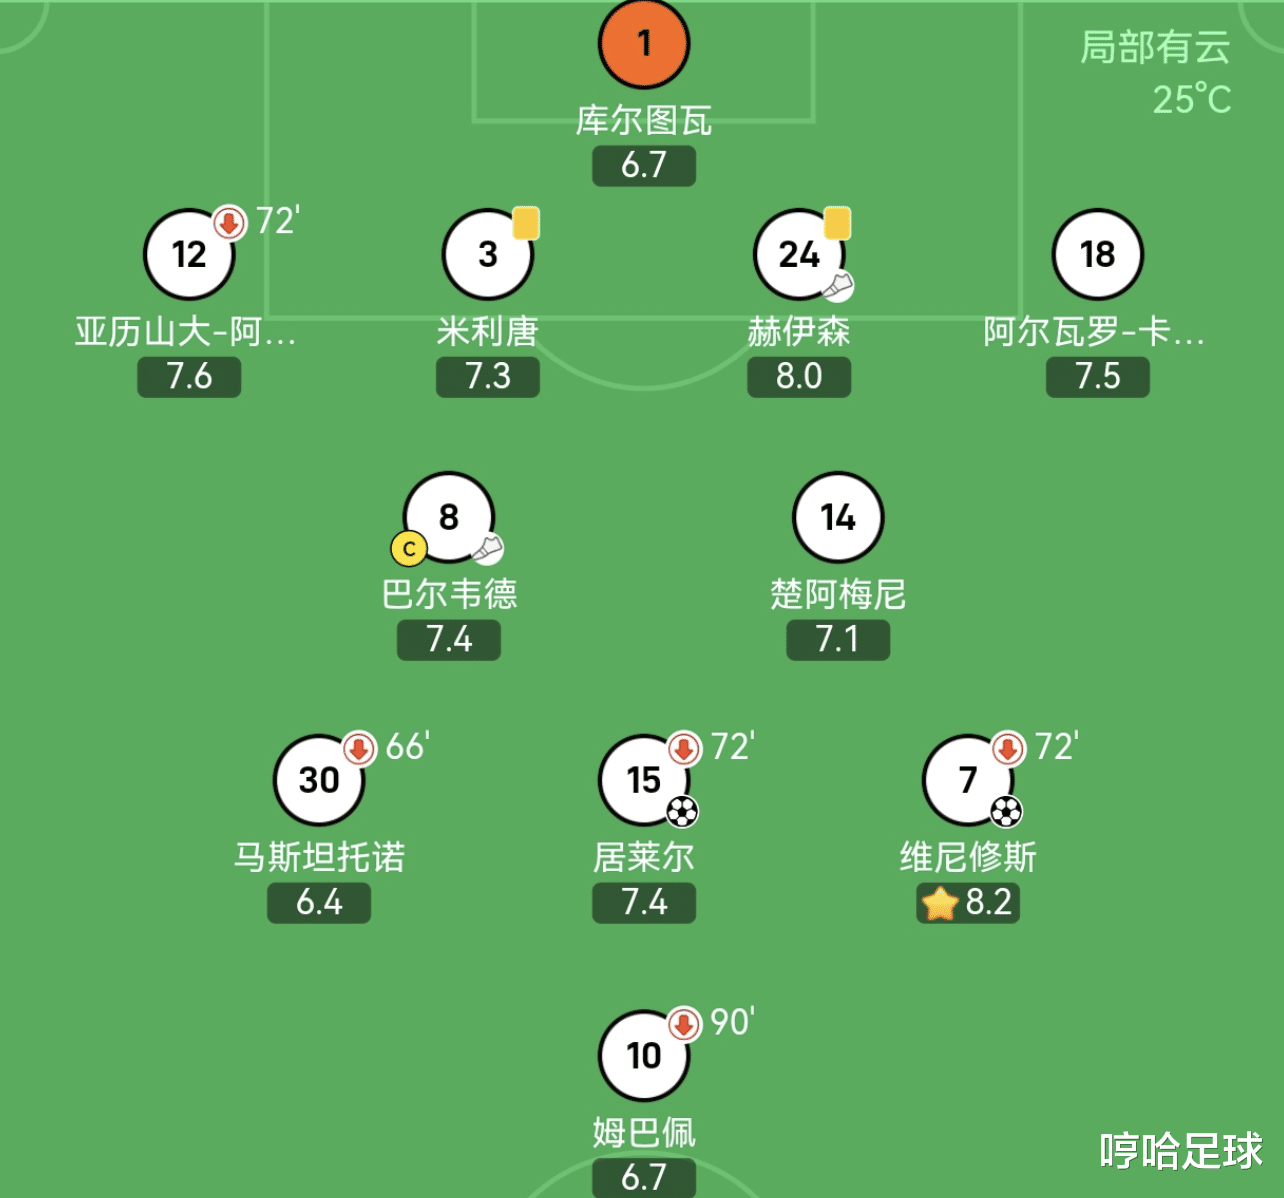The height and width of the screenshot is (1198, 1284).
Task: Click the substitution arrow on 马斯坦托诺
Action: click(359, 748)
